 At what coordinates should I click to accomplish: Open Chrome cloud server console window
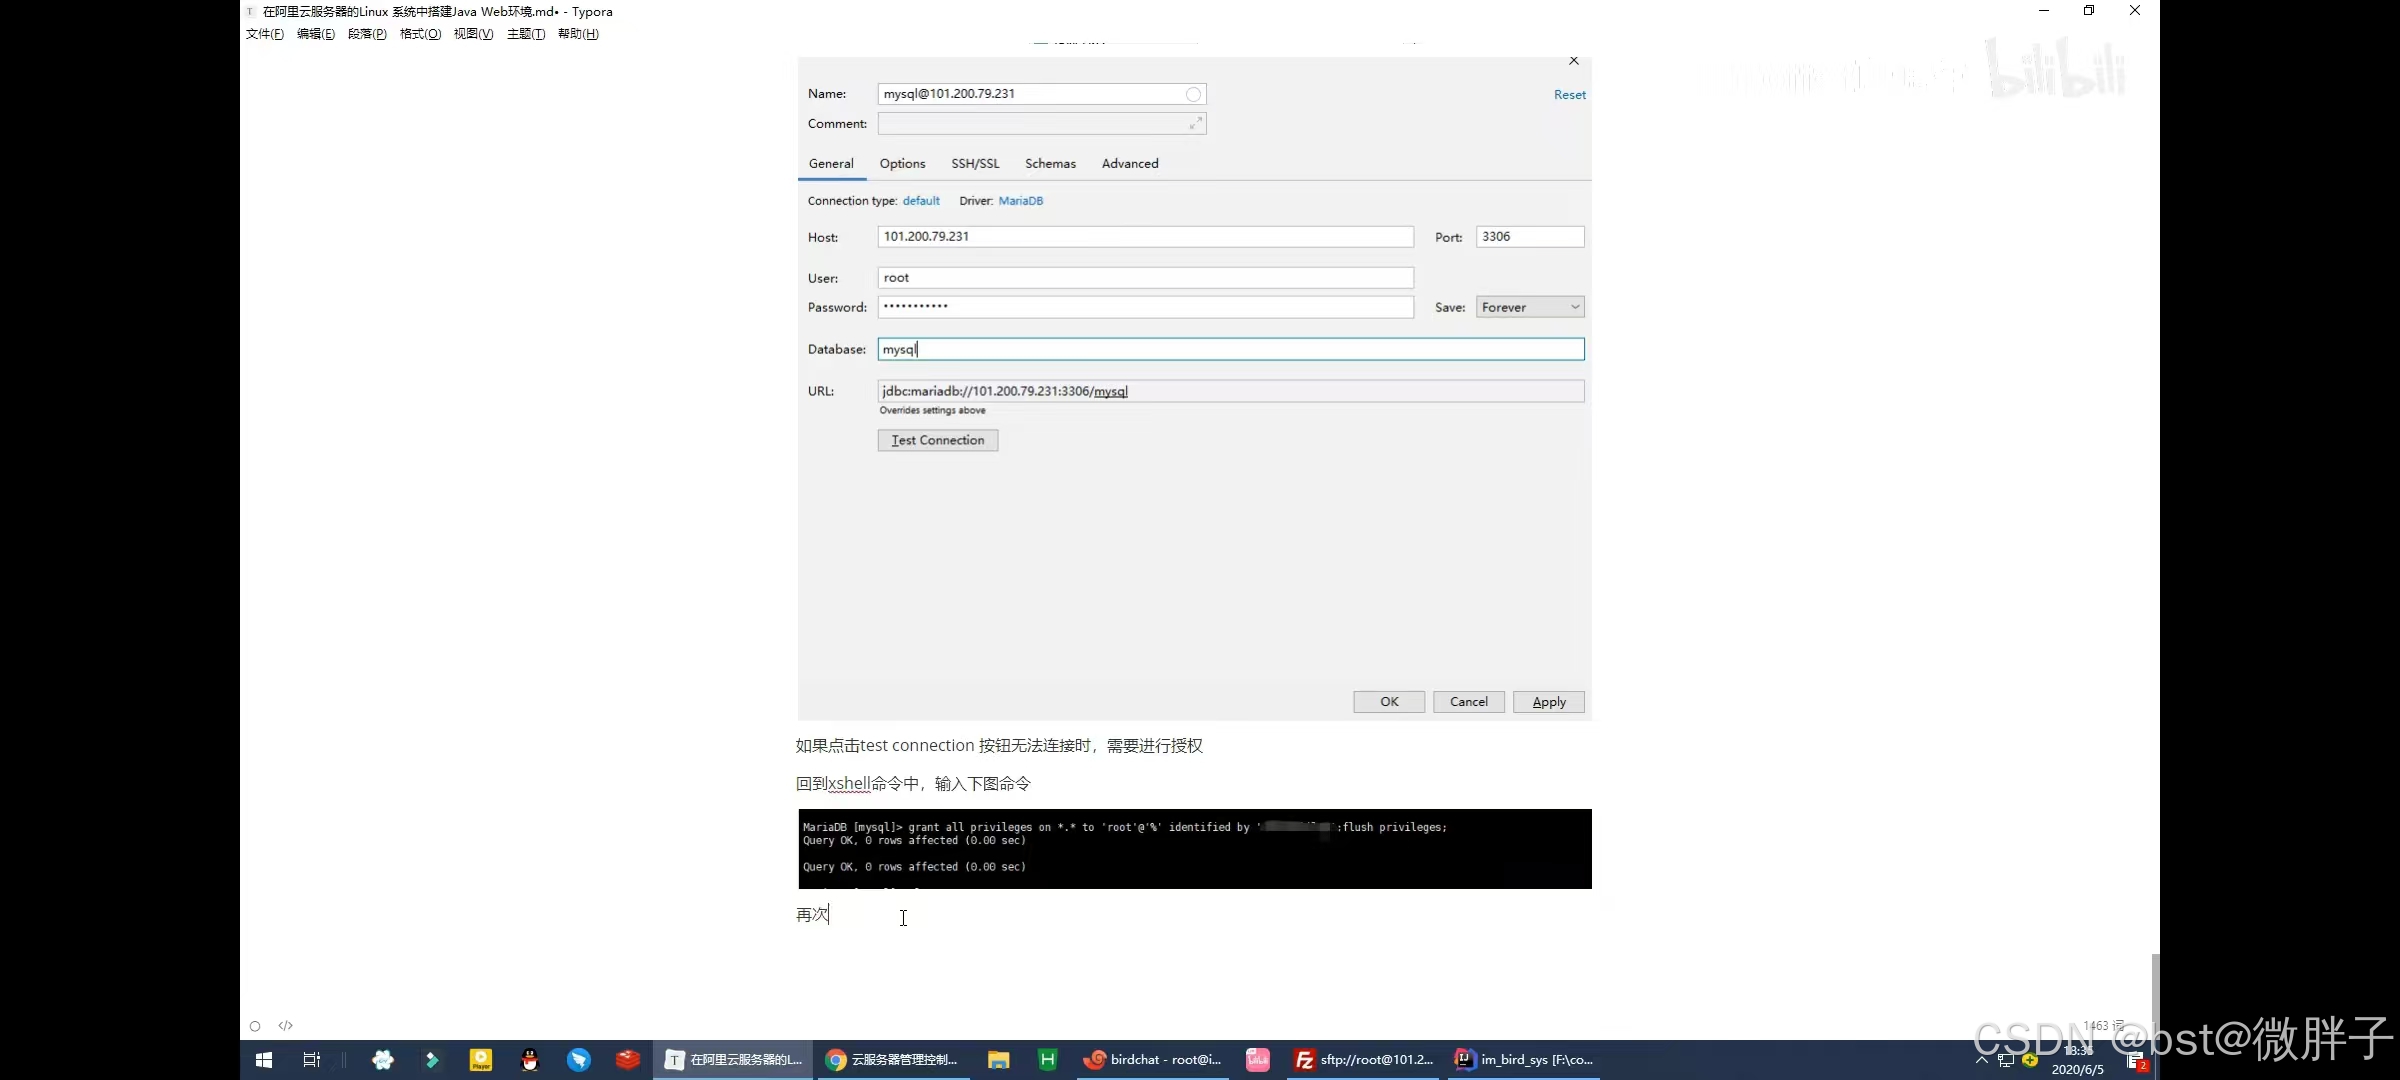pos(892,1060)
